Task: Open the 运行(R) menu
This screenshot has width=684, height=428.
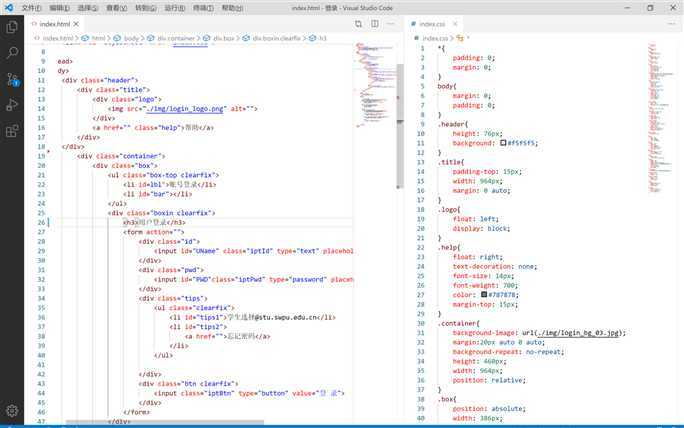Action: pos(174,8)
